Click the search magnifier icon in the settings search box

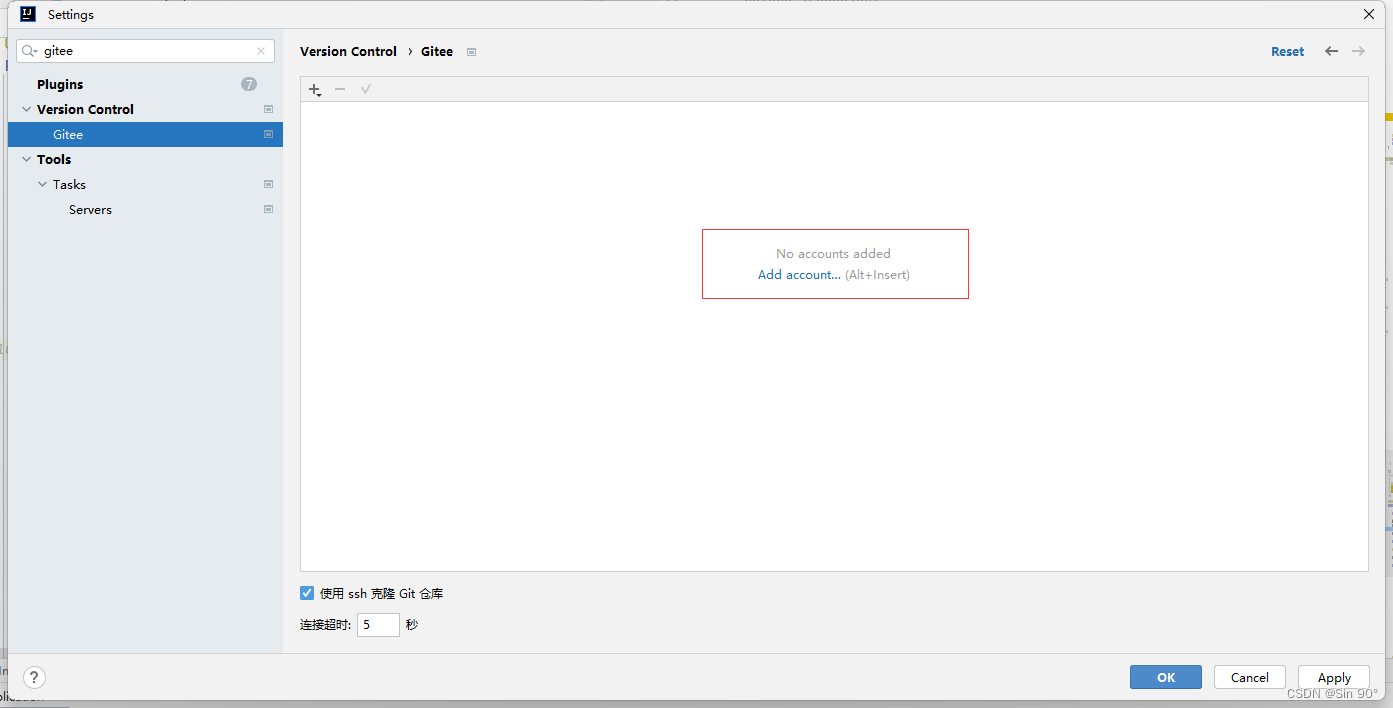[x=29, y=50]
